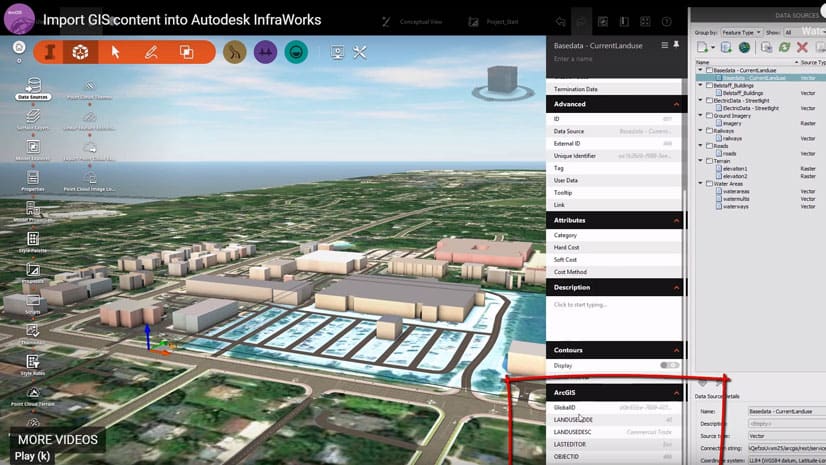This screenshot has height=465, width=826.
Task: Open the add file data source dropdown arrow
Action: point(713,48)
